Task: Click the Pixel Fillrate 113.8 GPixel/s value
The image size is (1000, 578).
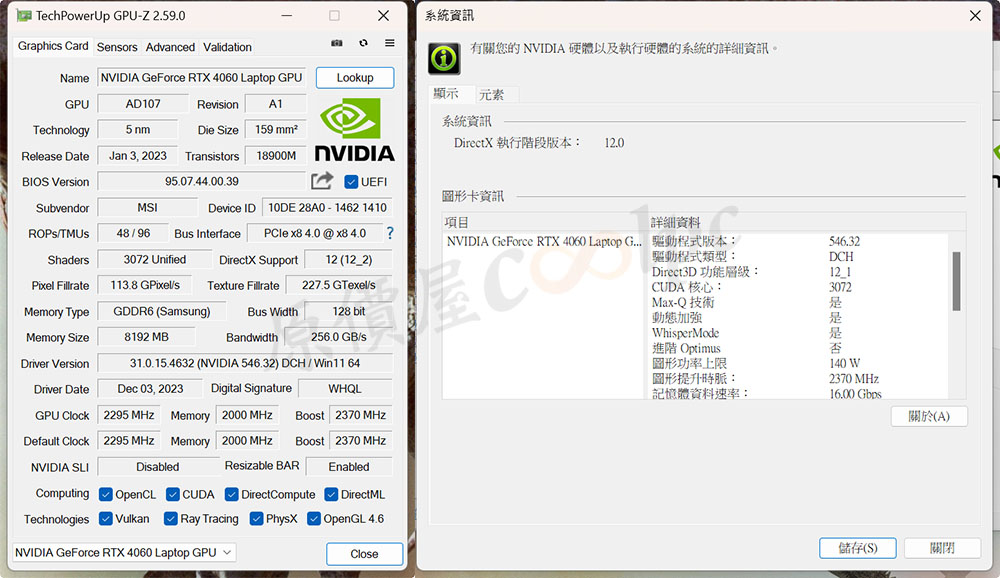Action: (x=145, y=285)
